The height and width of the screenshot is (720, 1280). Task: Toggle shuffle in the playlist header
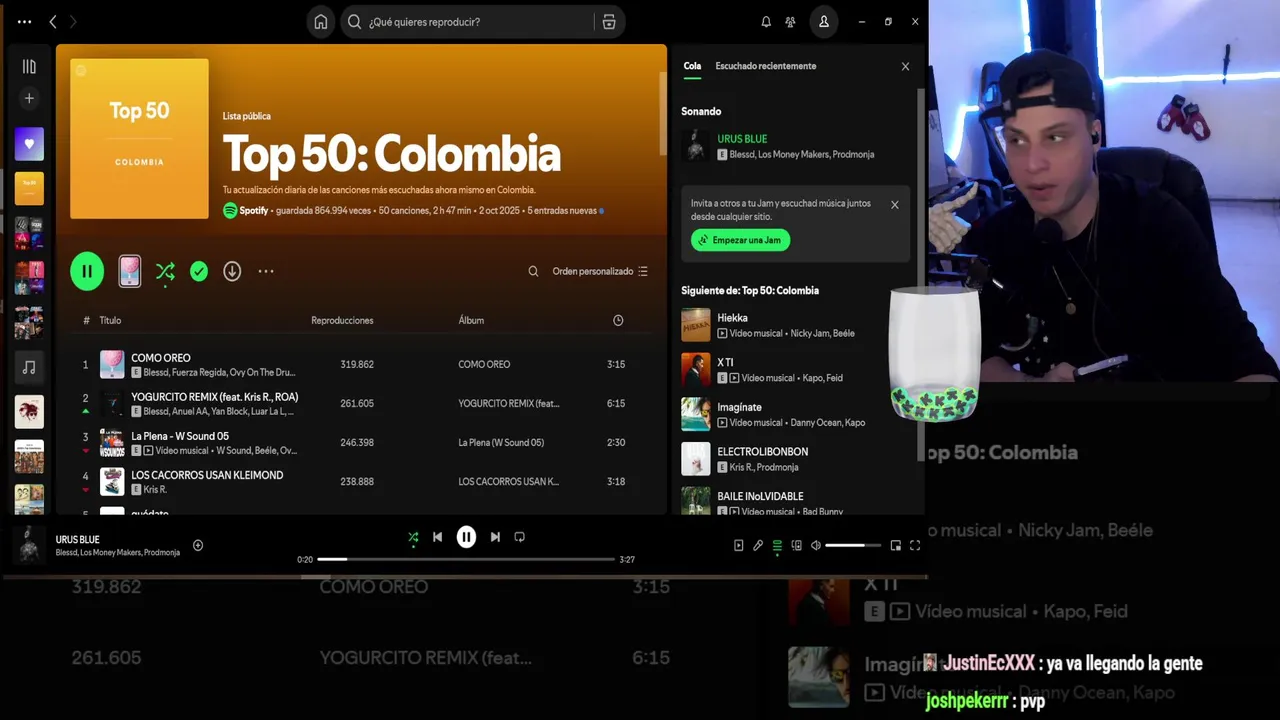pos(165,271)
